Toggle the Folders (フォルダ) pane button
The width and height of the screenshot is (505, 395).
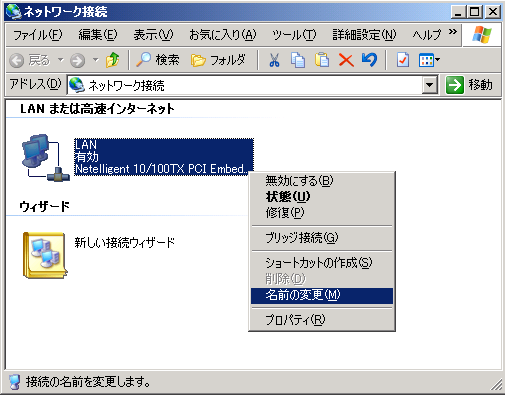pos(219,60)
